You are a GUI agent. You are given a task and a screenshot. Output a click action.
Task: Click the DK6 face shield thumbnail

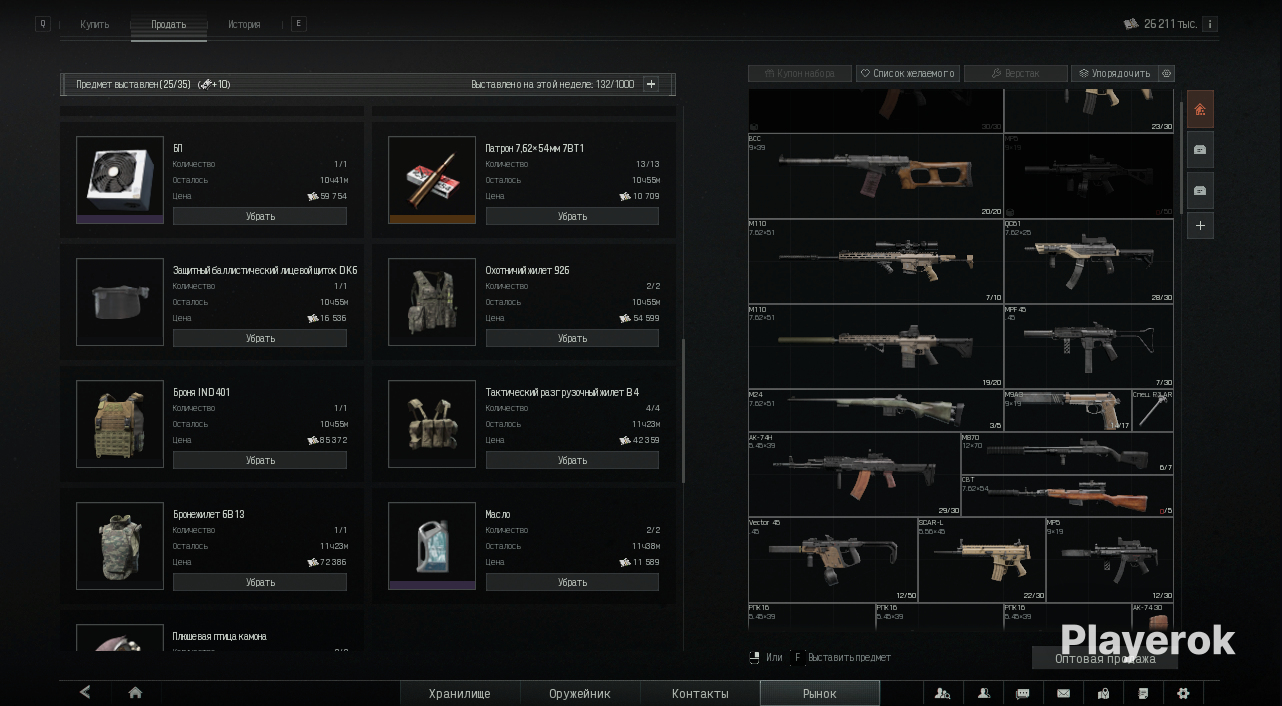tap(120, 302)
